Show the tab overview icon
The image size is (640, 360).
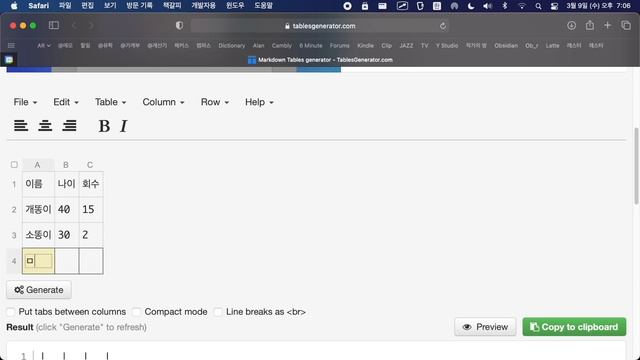pyautogui.click(x=626, y=25)
